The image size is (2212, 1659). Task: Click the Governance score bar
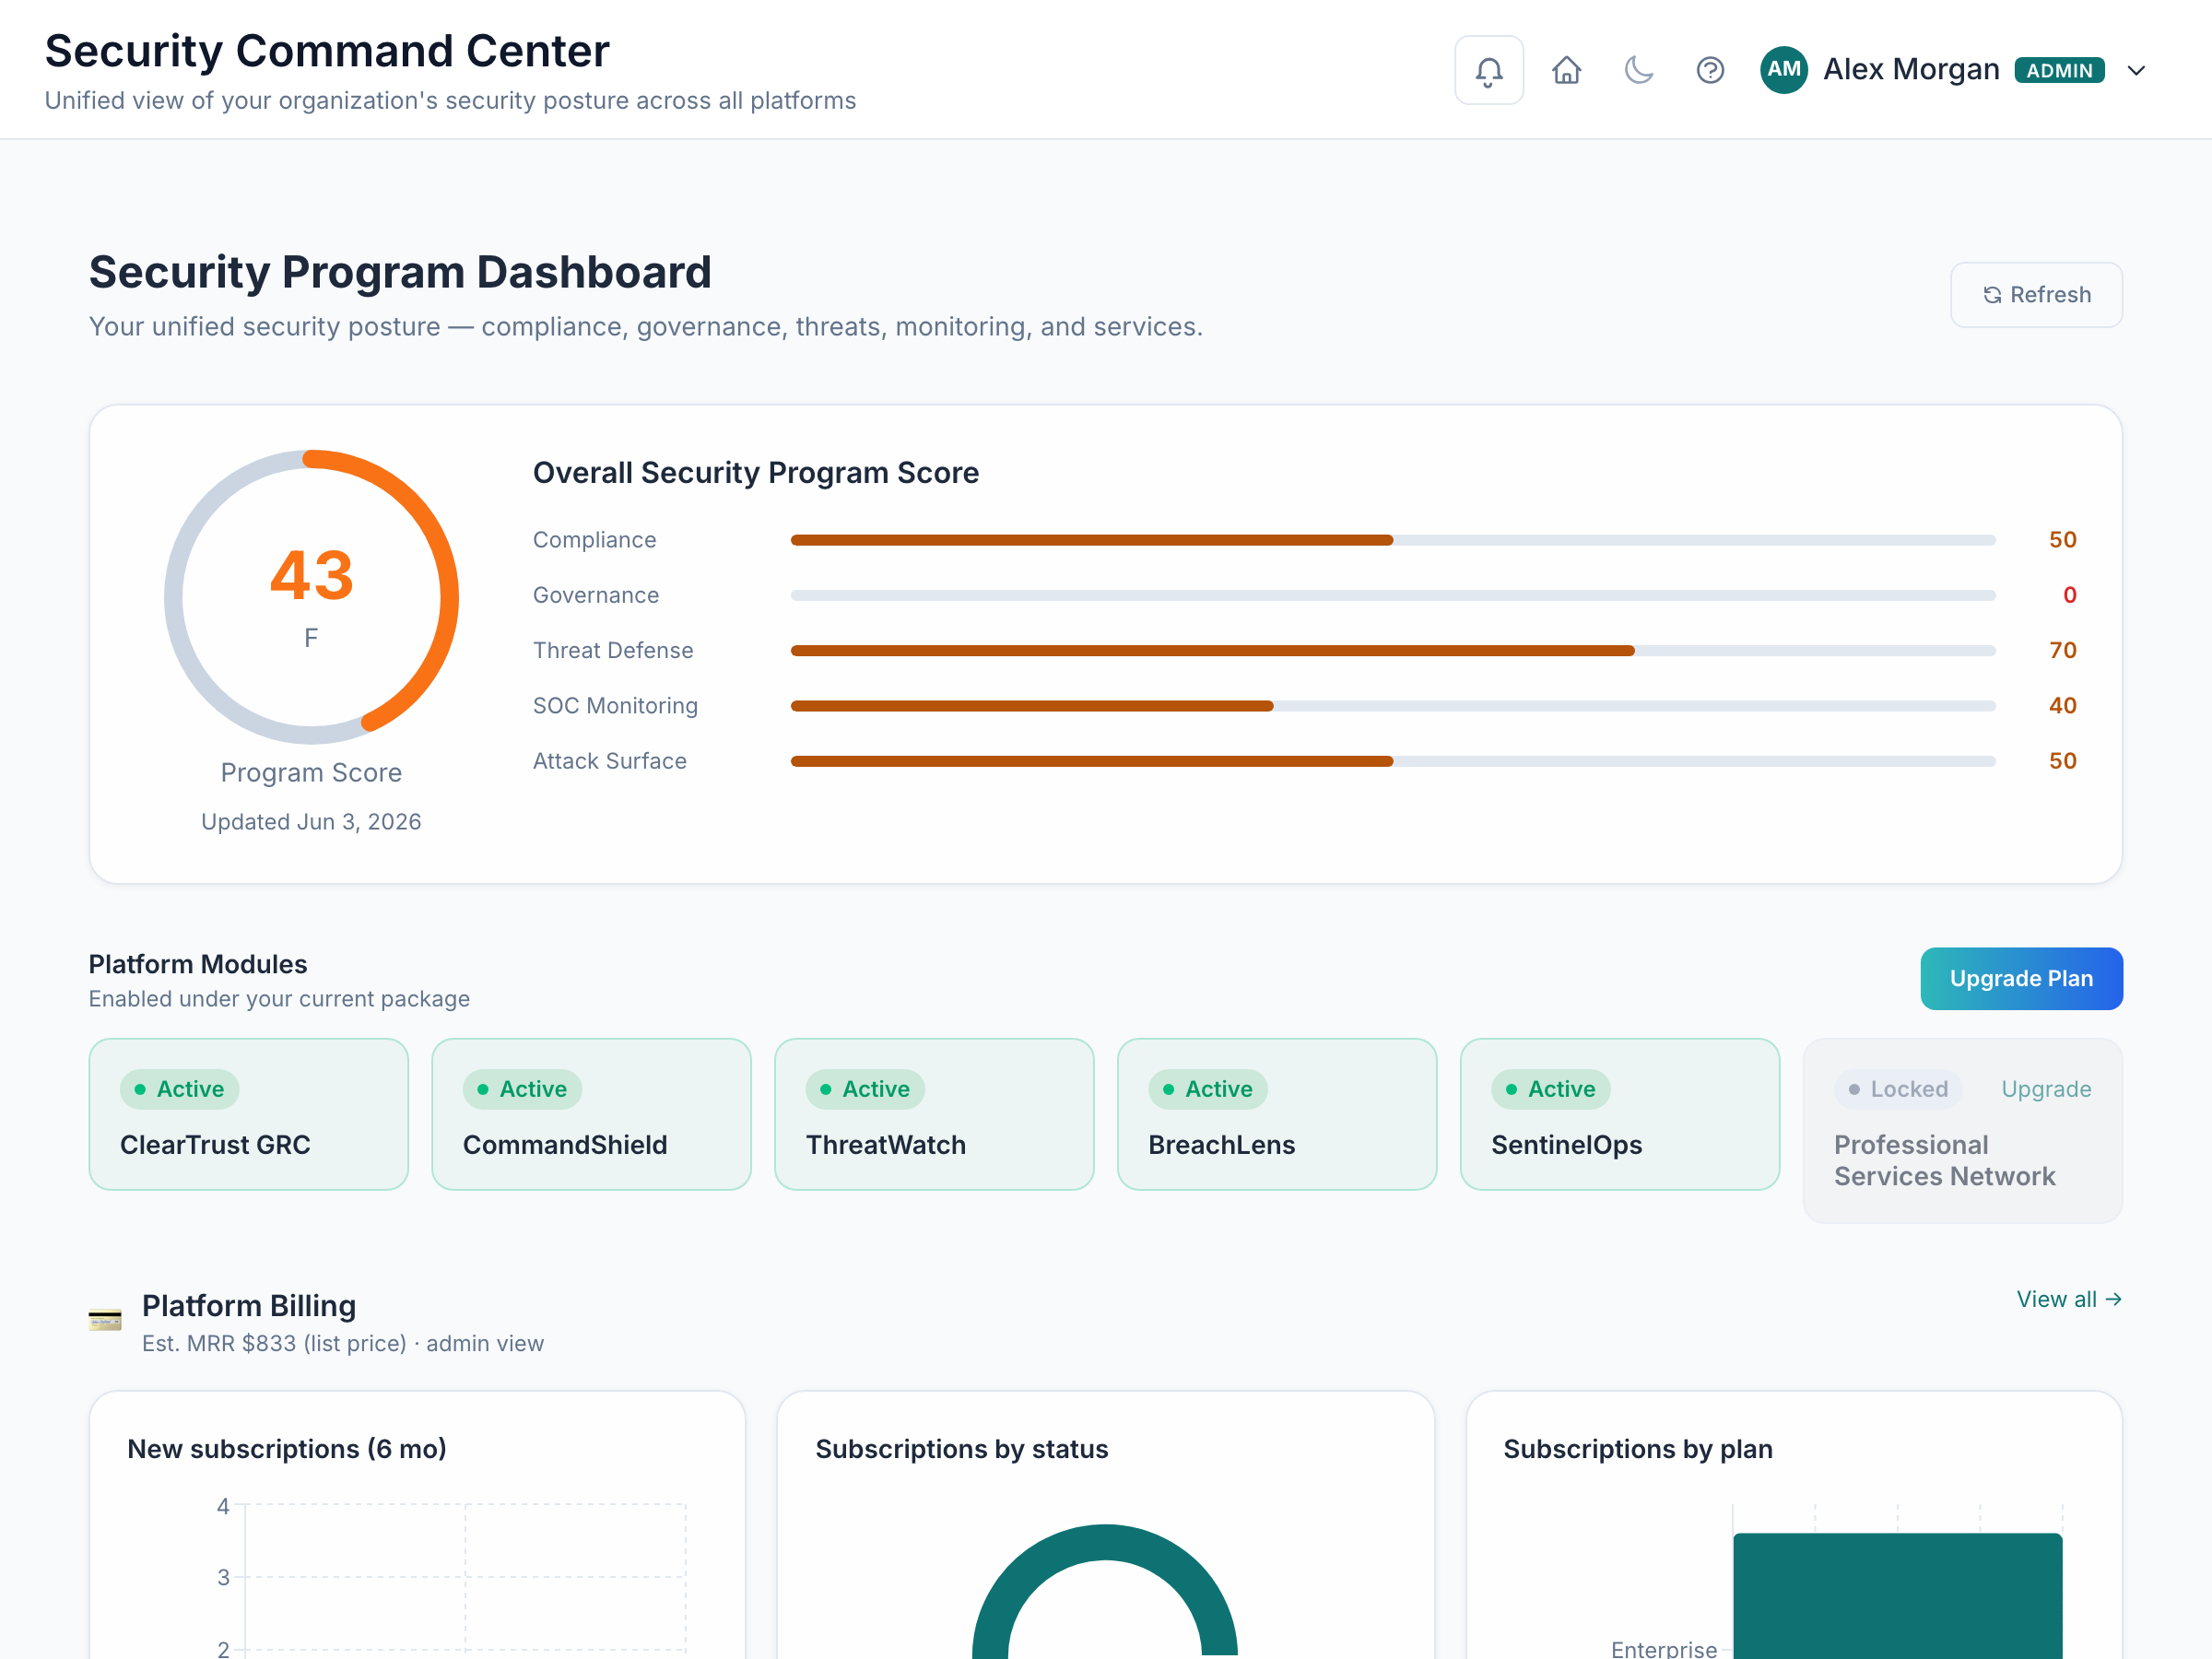pyautogui.click(x=1393, y=595)
